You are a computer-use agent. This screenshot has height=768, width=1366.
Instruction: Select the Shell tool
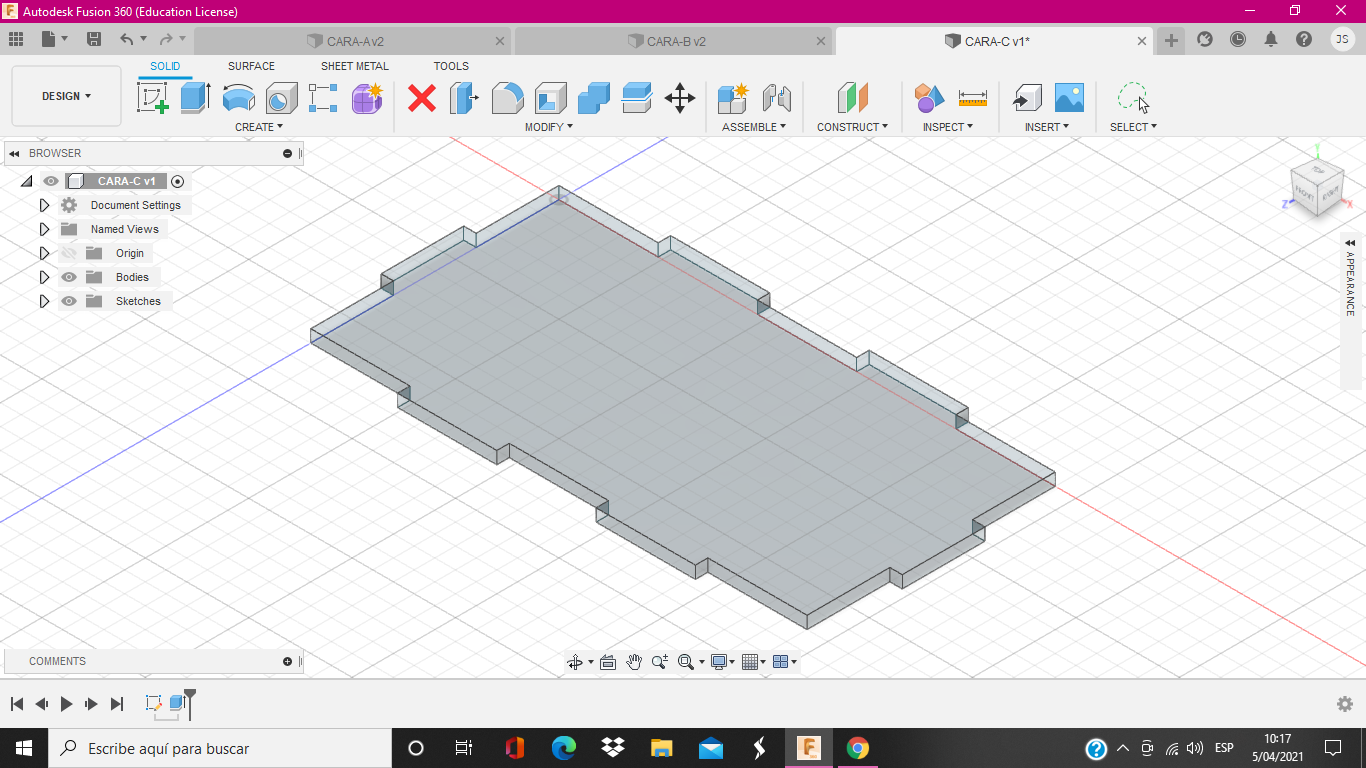point(551,98)
